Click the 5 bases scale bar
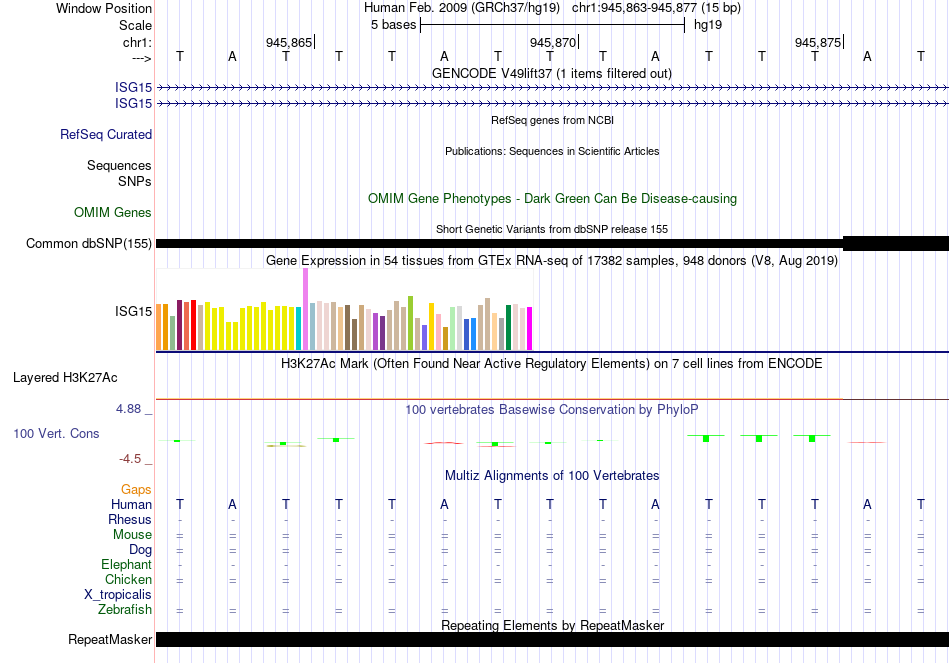Image resolution: width=950 pixels, height=663 pixels. [x=552, y=25]
